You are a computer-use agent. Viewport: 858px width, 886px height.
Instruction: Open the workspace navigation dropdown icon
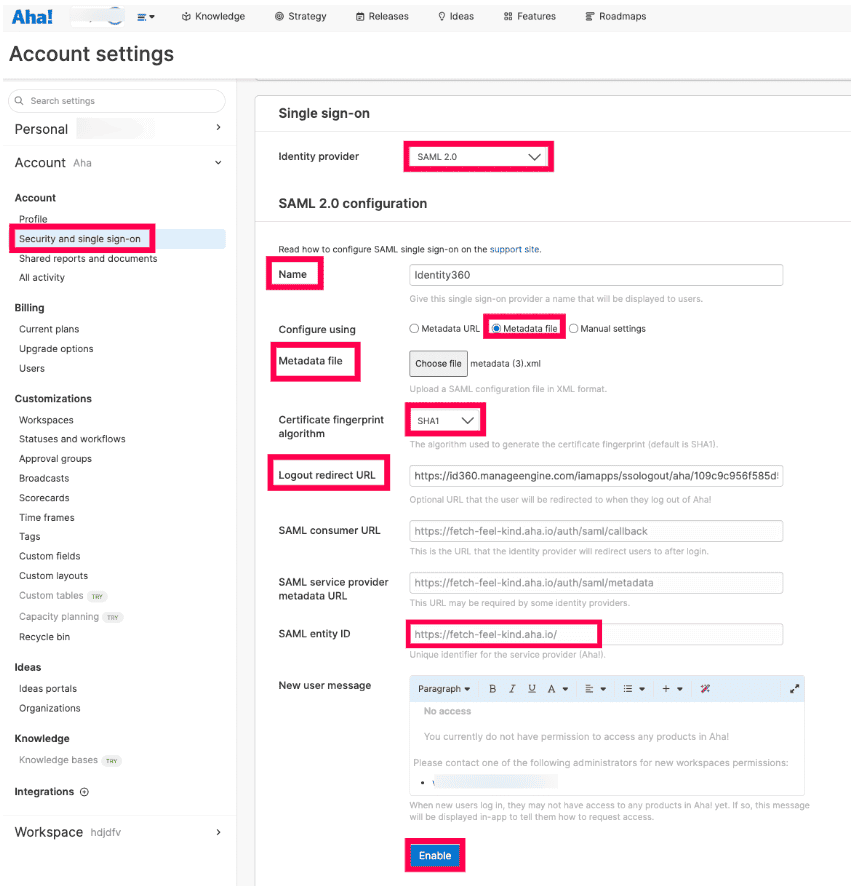pos(146,17)
